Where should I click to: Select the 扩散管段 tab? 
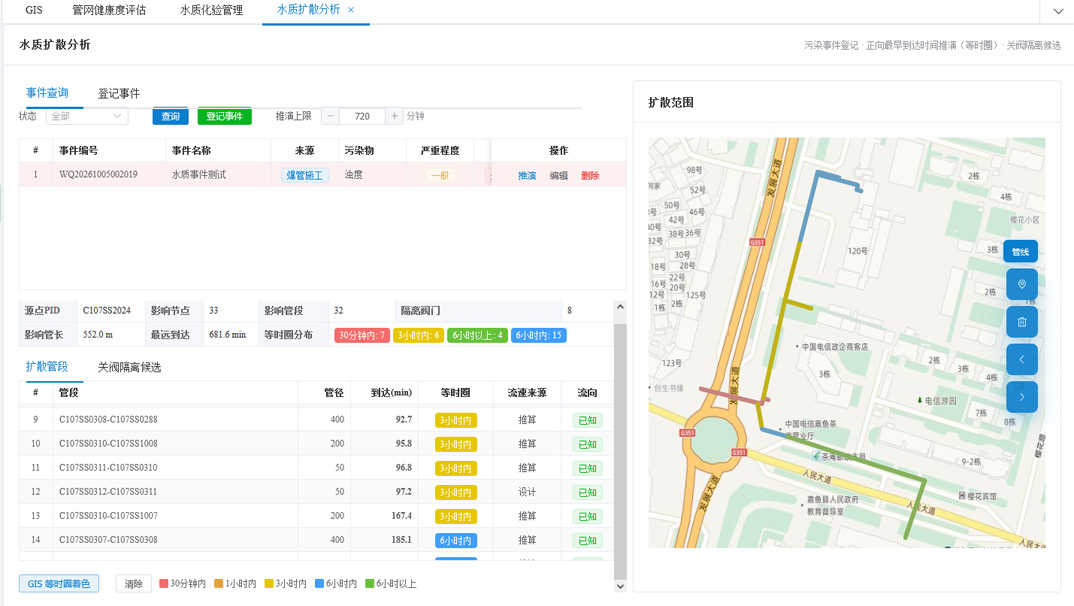pos(47,366)
